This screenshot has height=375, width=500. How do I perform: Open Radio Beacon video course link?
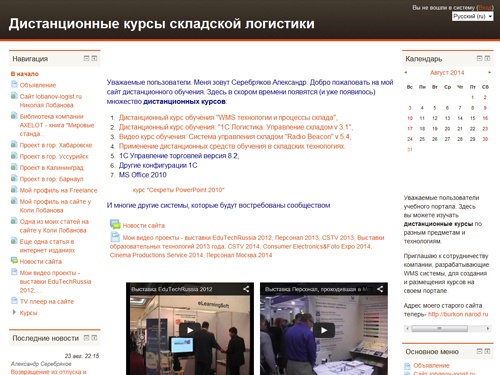click(x=235, y=137)
